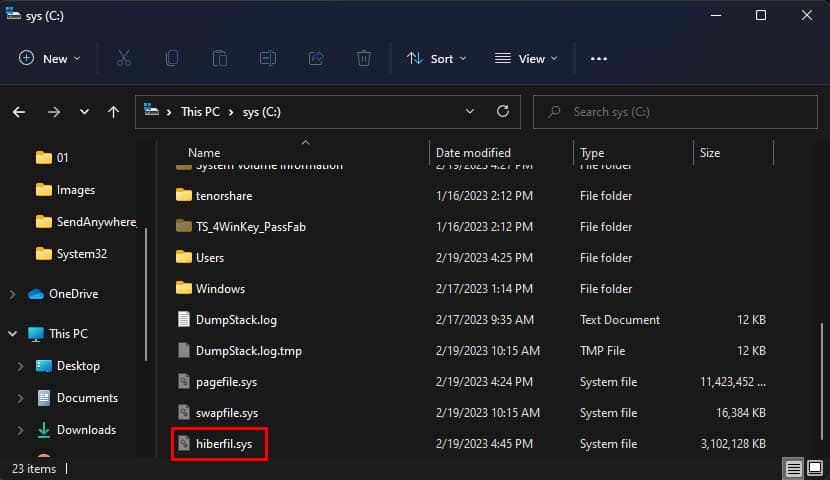Switch to details view layout icon

pyautogui.click(x=793, y=468)
